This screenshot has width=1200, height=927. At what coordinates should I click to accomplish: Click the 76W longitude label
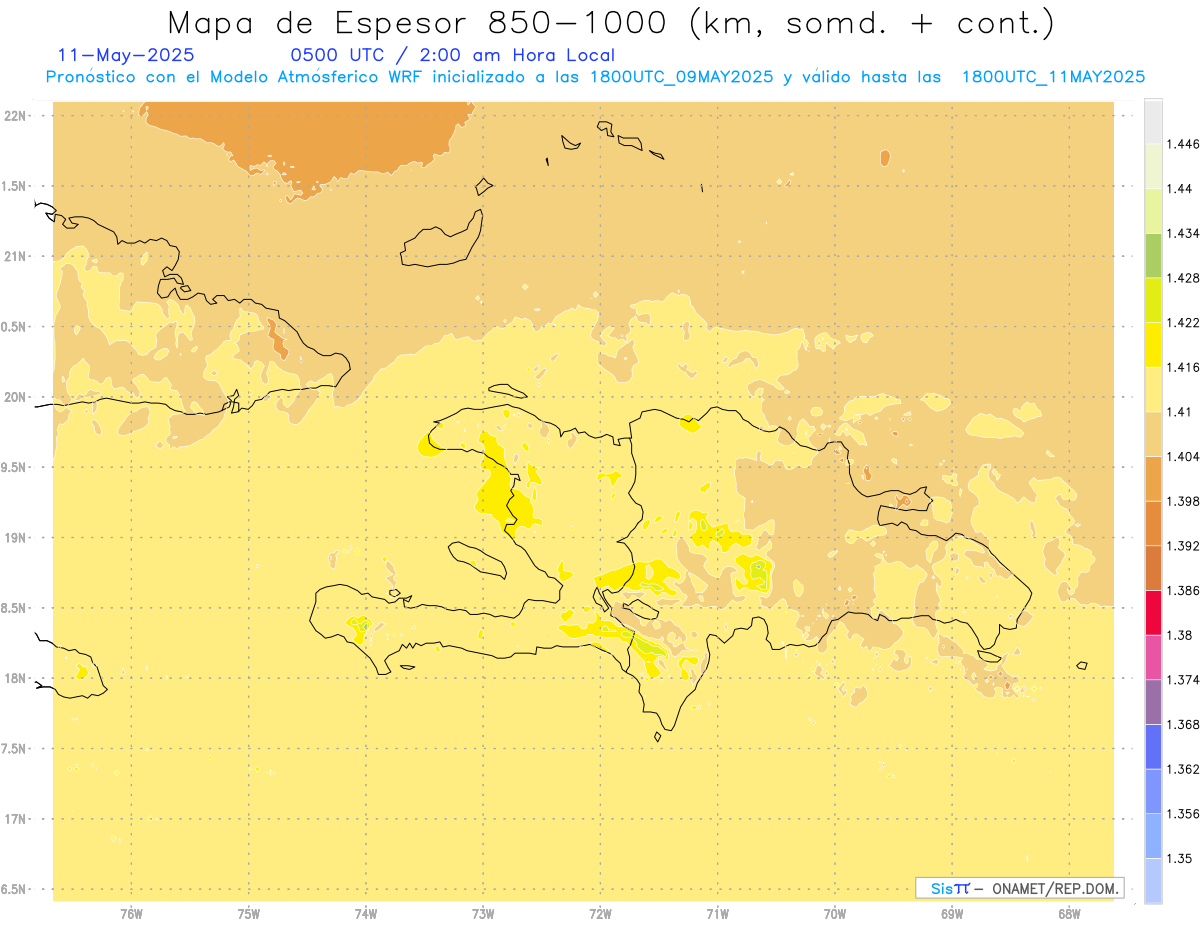[x=131, y=913]
